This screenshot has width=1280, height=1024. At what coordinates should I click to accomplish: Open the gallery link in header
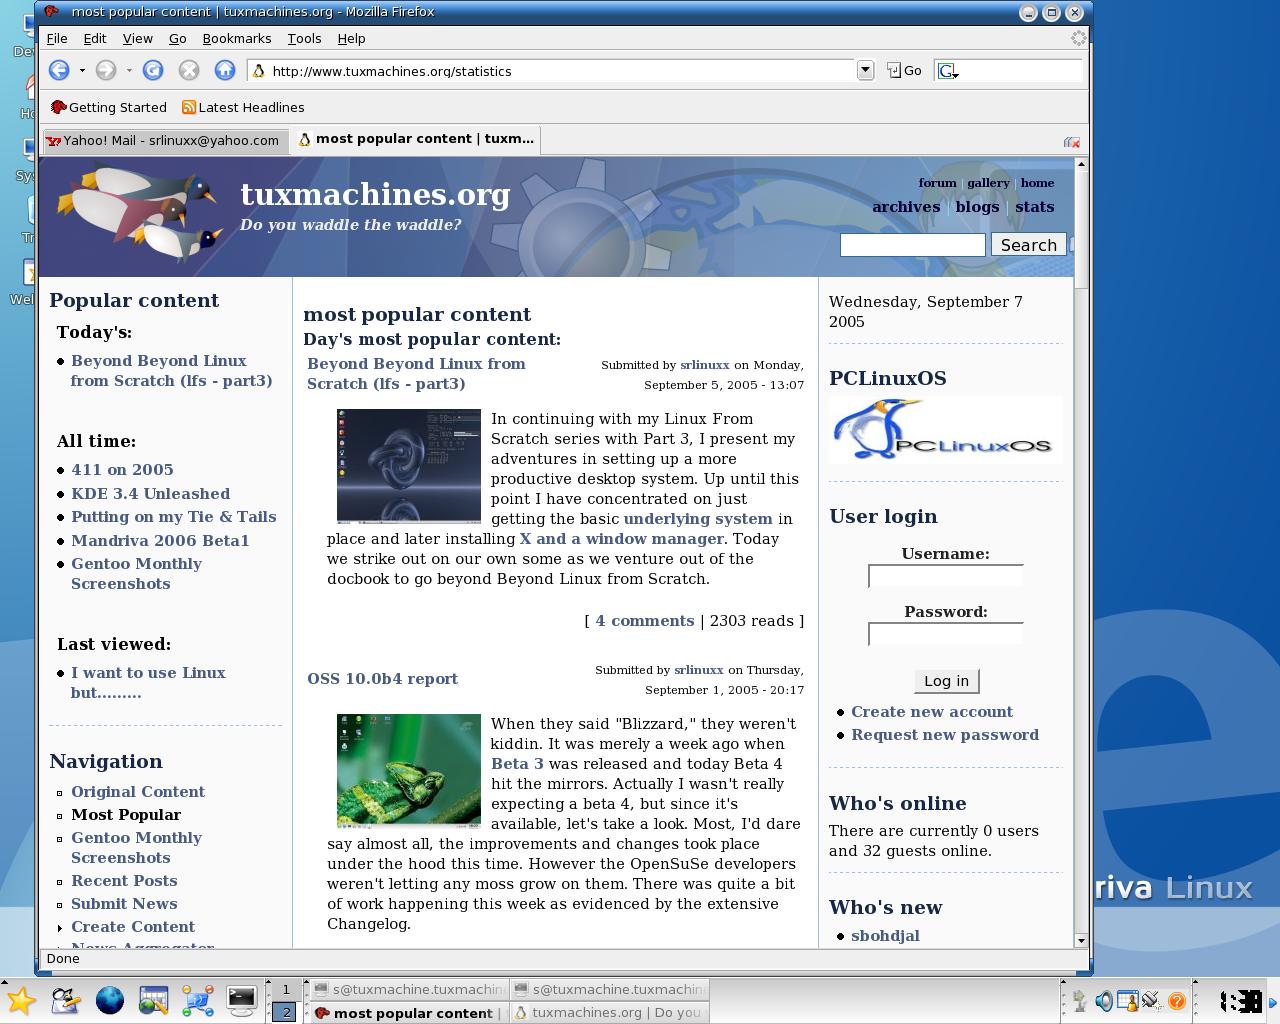988,183
